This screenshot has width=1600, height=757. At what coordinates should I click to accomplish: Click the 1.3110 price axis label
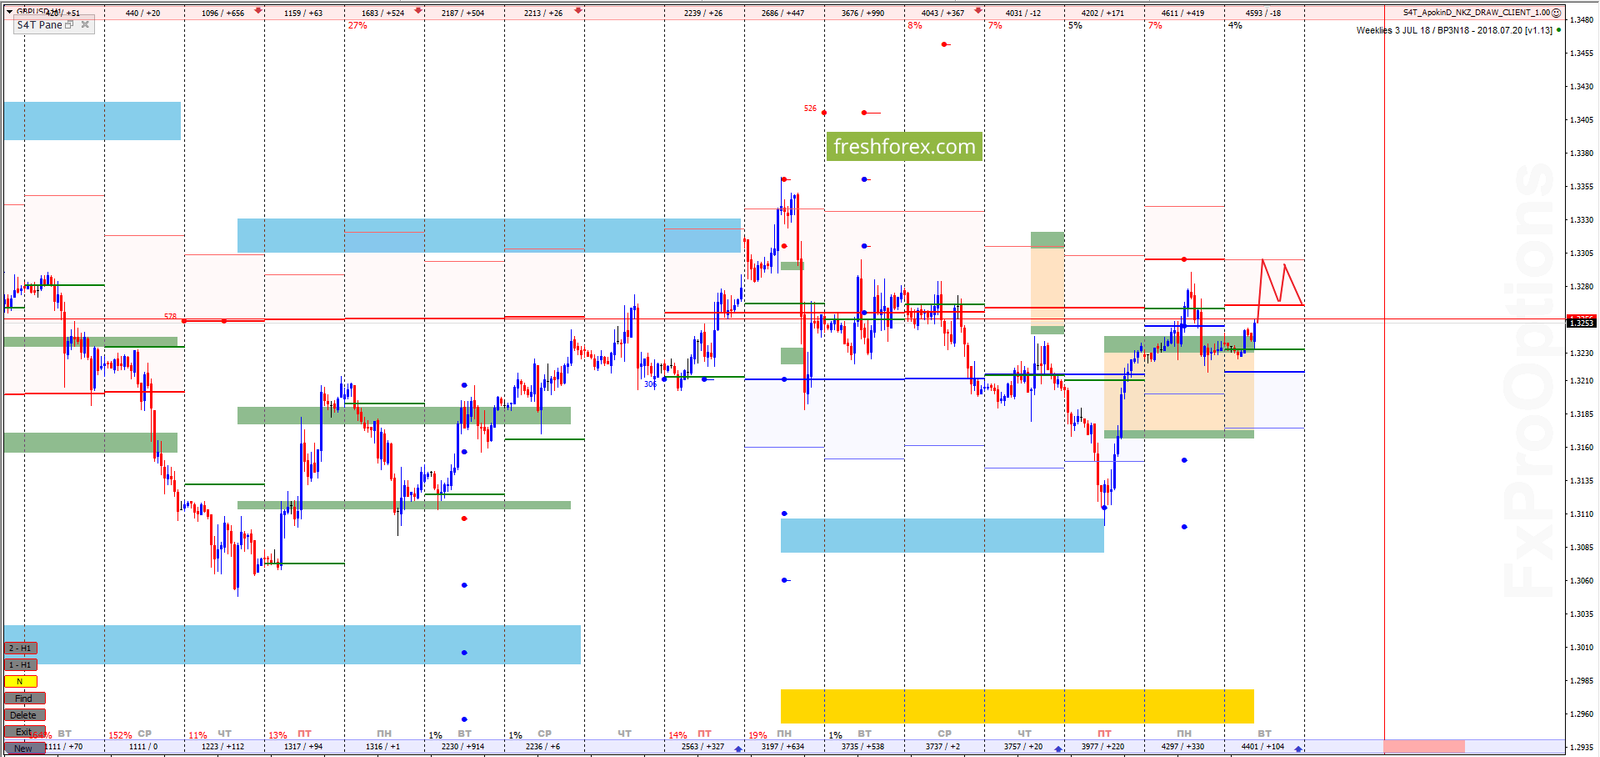(1582, 514)
